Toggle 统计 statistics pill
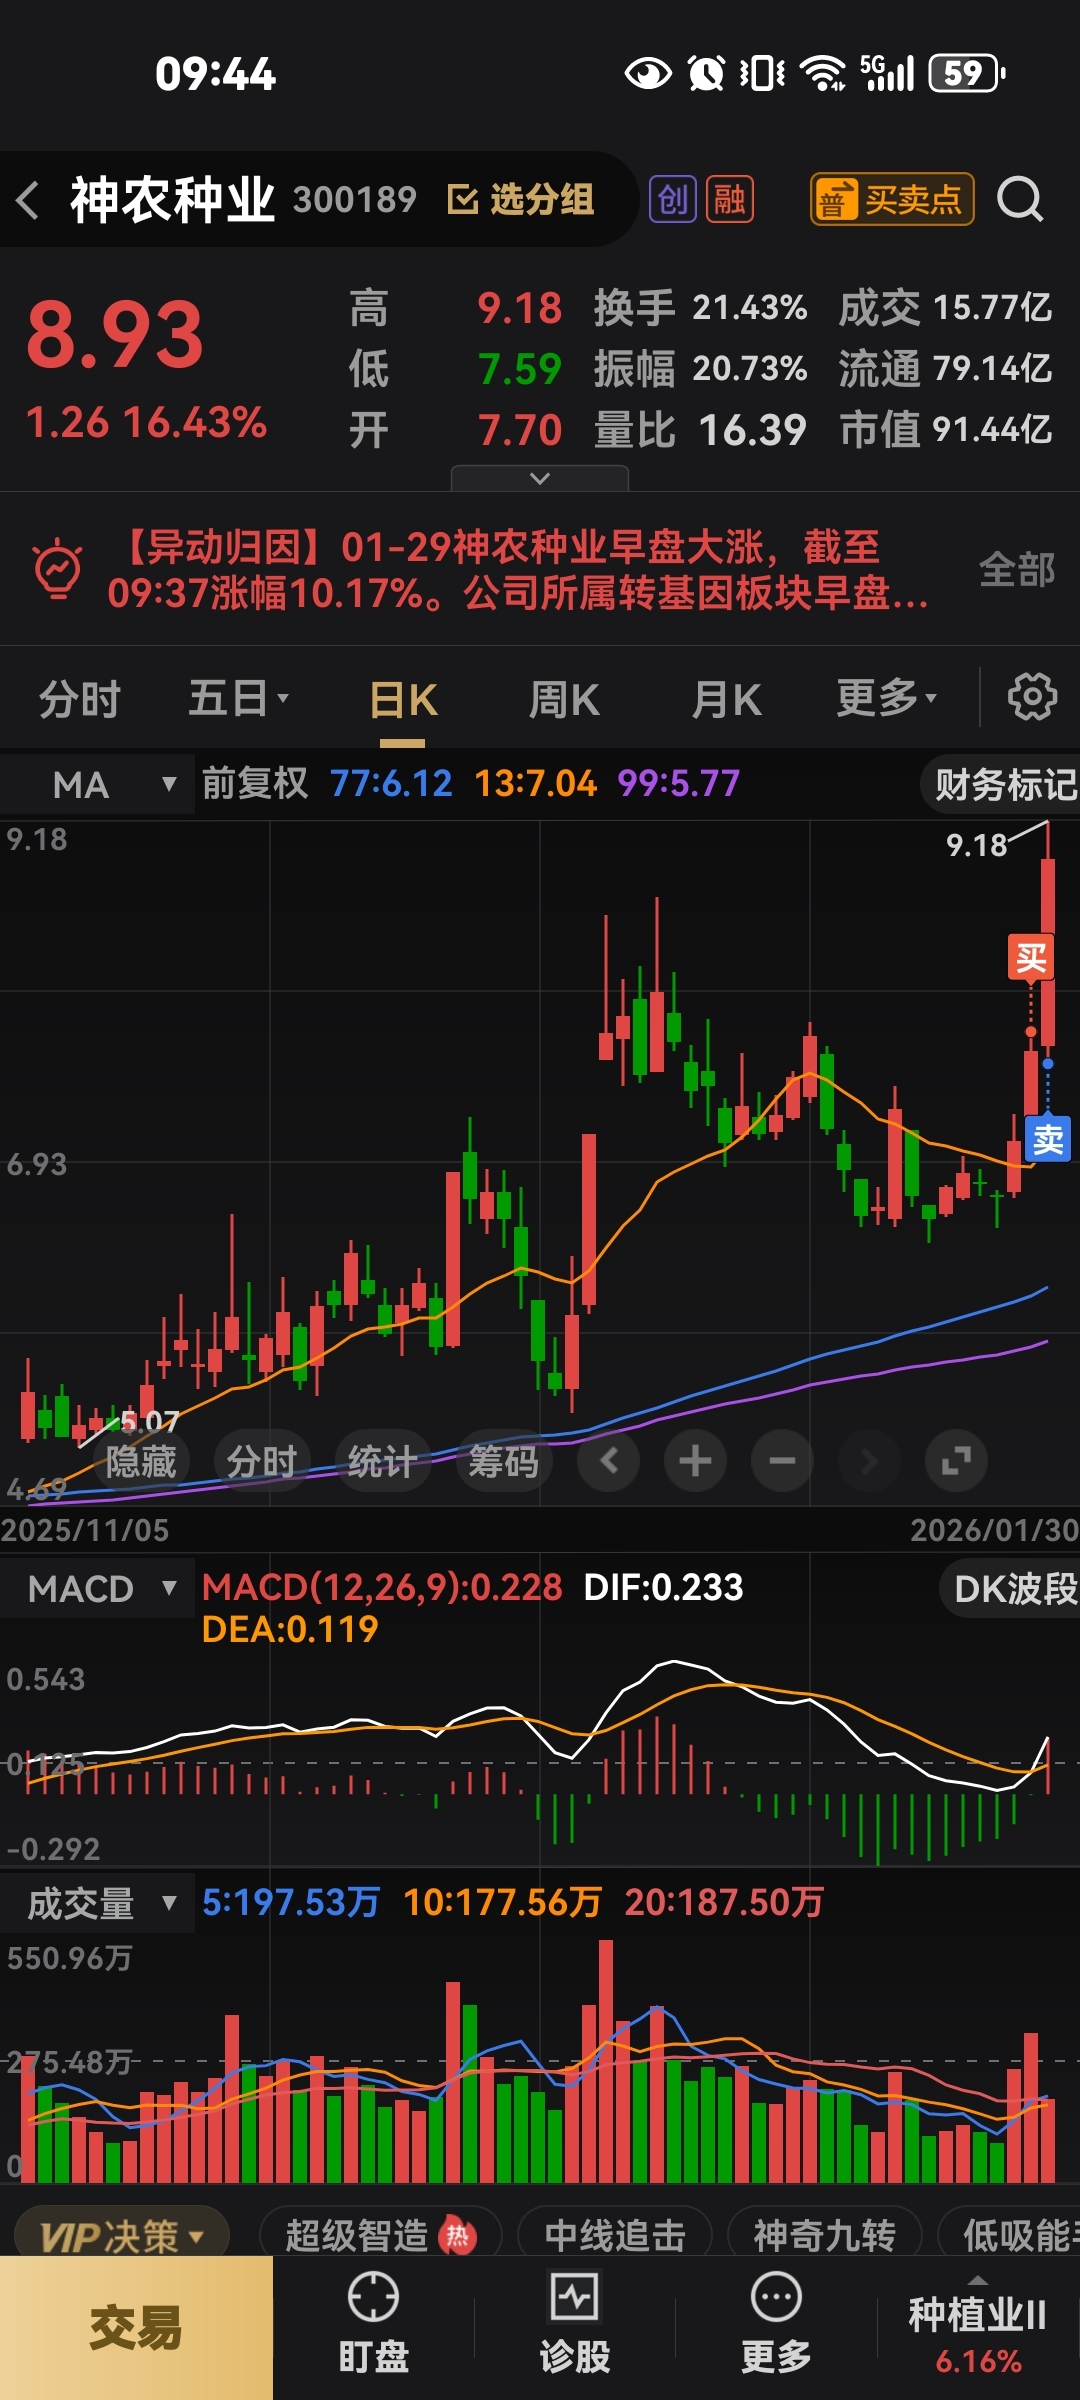1080x2400 pixels. pos(382,1462)
